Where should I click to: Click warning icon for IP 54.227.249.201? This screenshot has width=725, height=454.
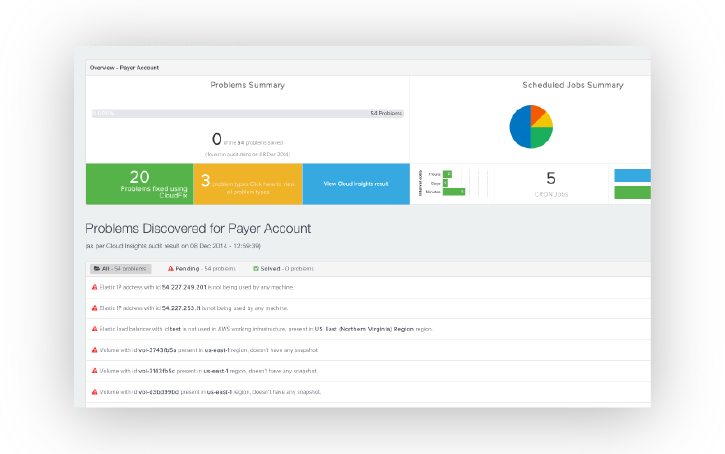click(x=93, y=288)
